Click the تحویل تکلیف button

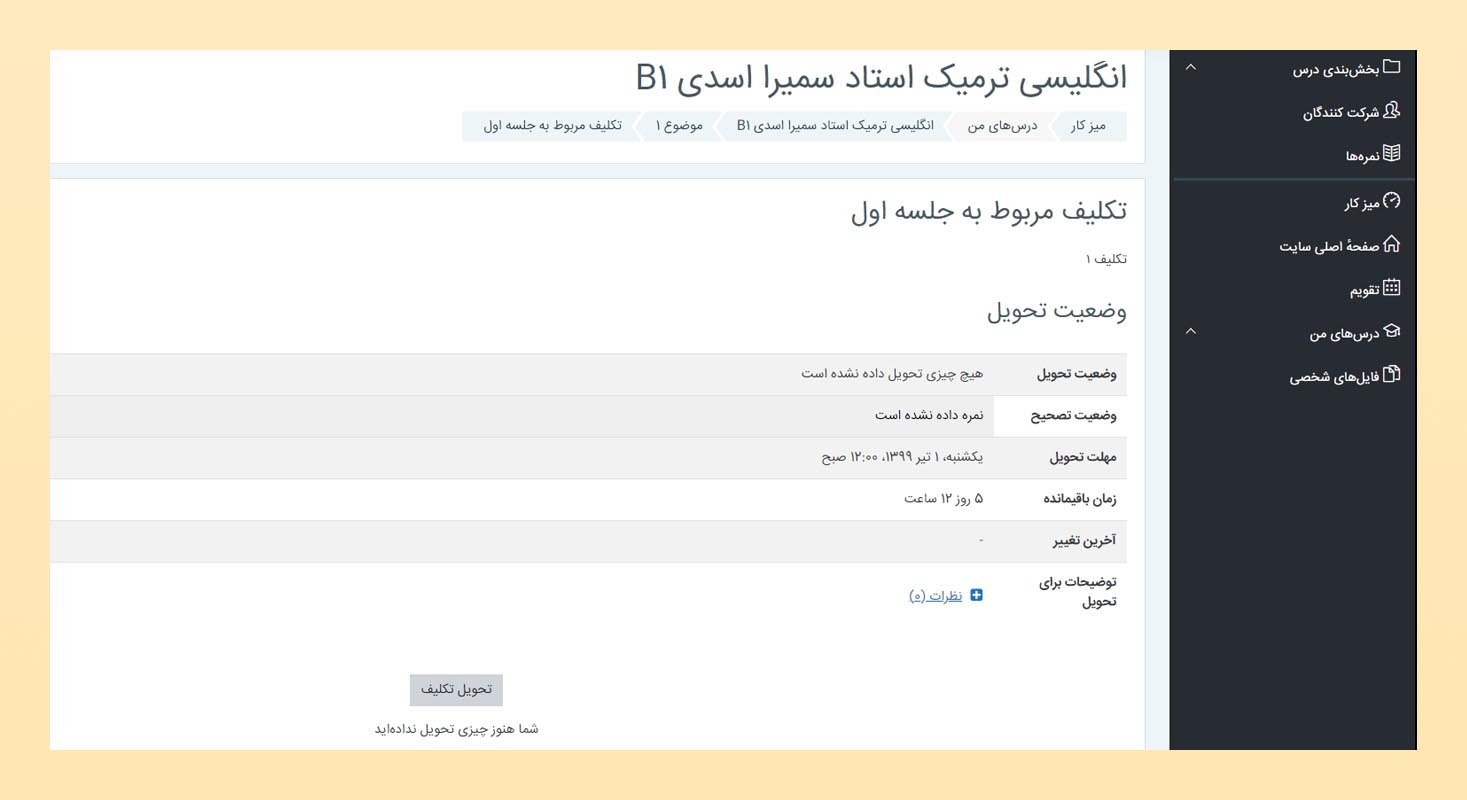(456, 690)
